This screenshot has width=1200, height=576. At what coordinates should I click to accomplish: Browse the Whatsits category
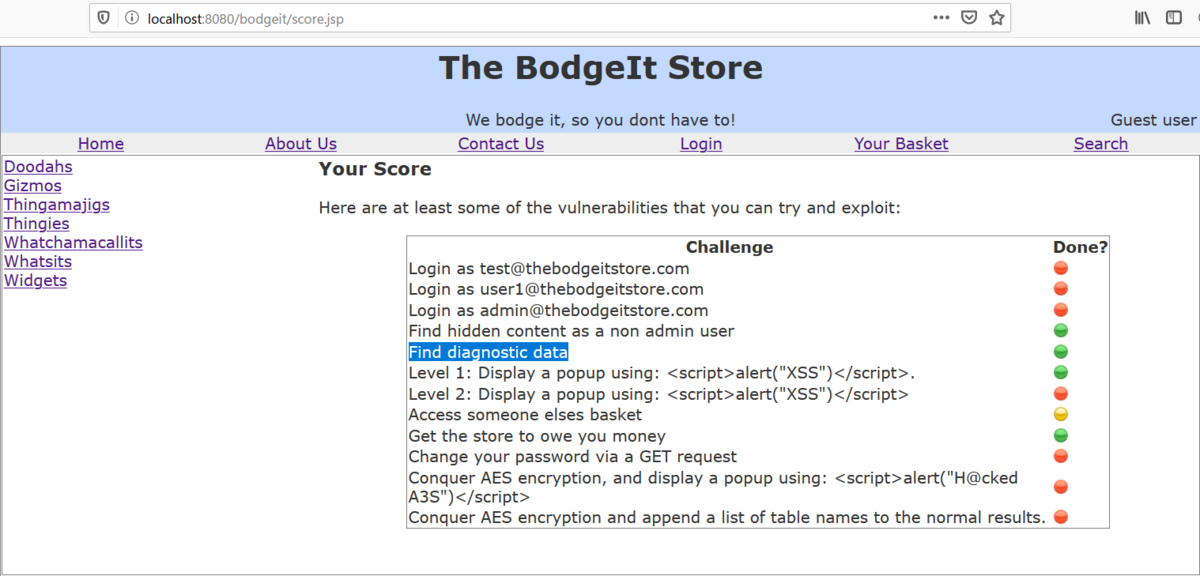pyautogui.click(x=36, y=262)
